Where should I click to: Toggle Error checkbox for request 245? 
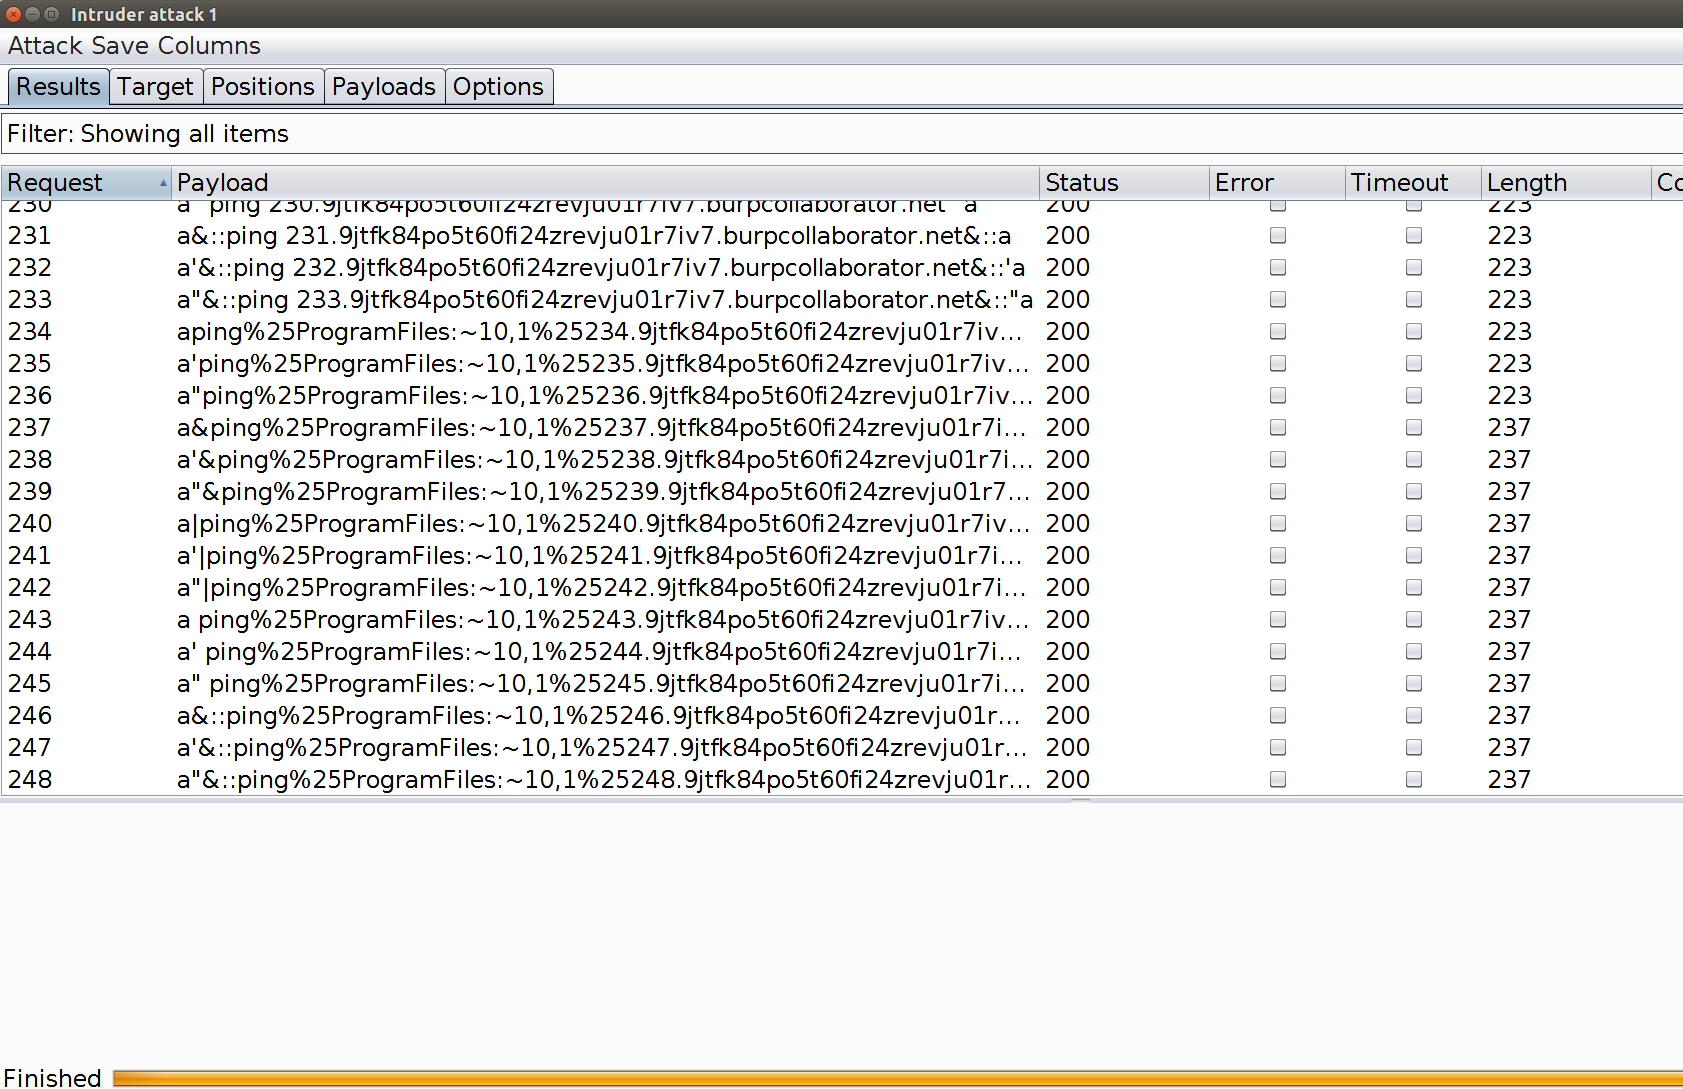click(1278, 683)
